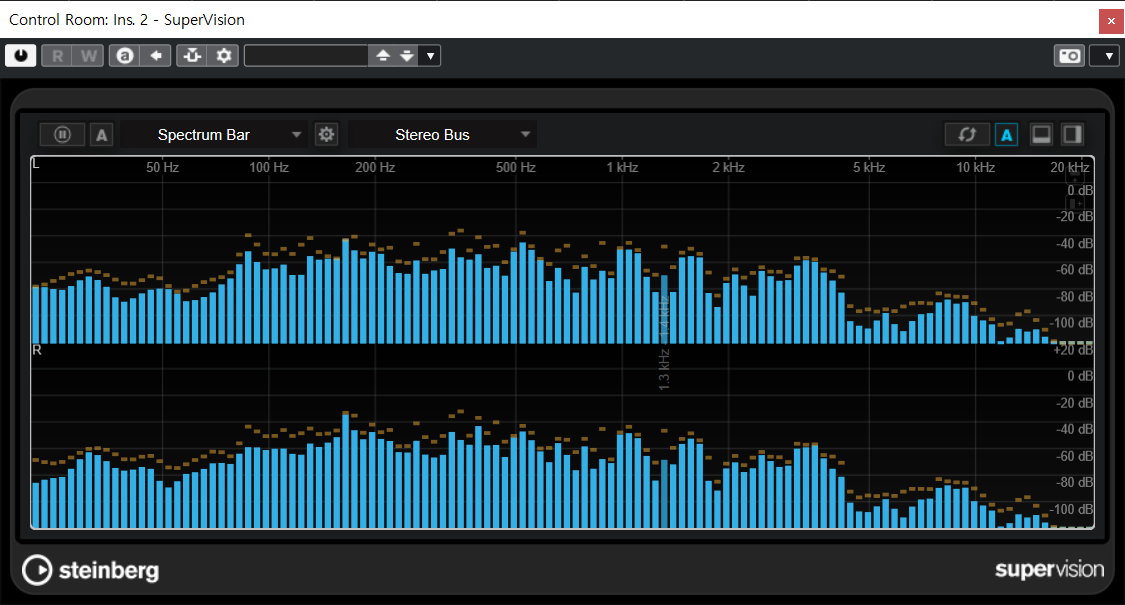Pause the SuperVision measurement

click(x=62, y=134)
